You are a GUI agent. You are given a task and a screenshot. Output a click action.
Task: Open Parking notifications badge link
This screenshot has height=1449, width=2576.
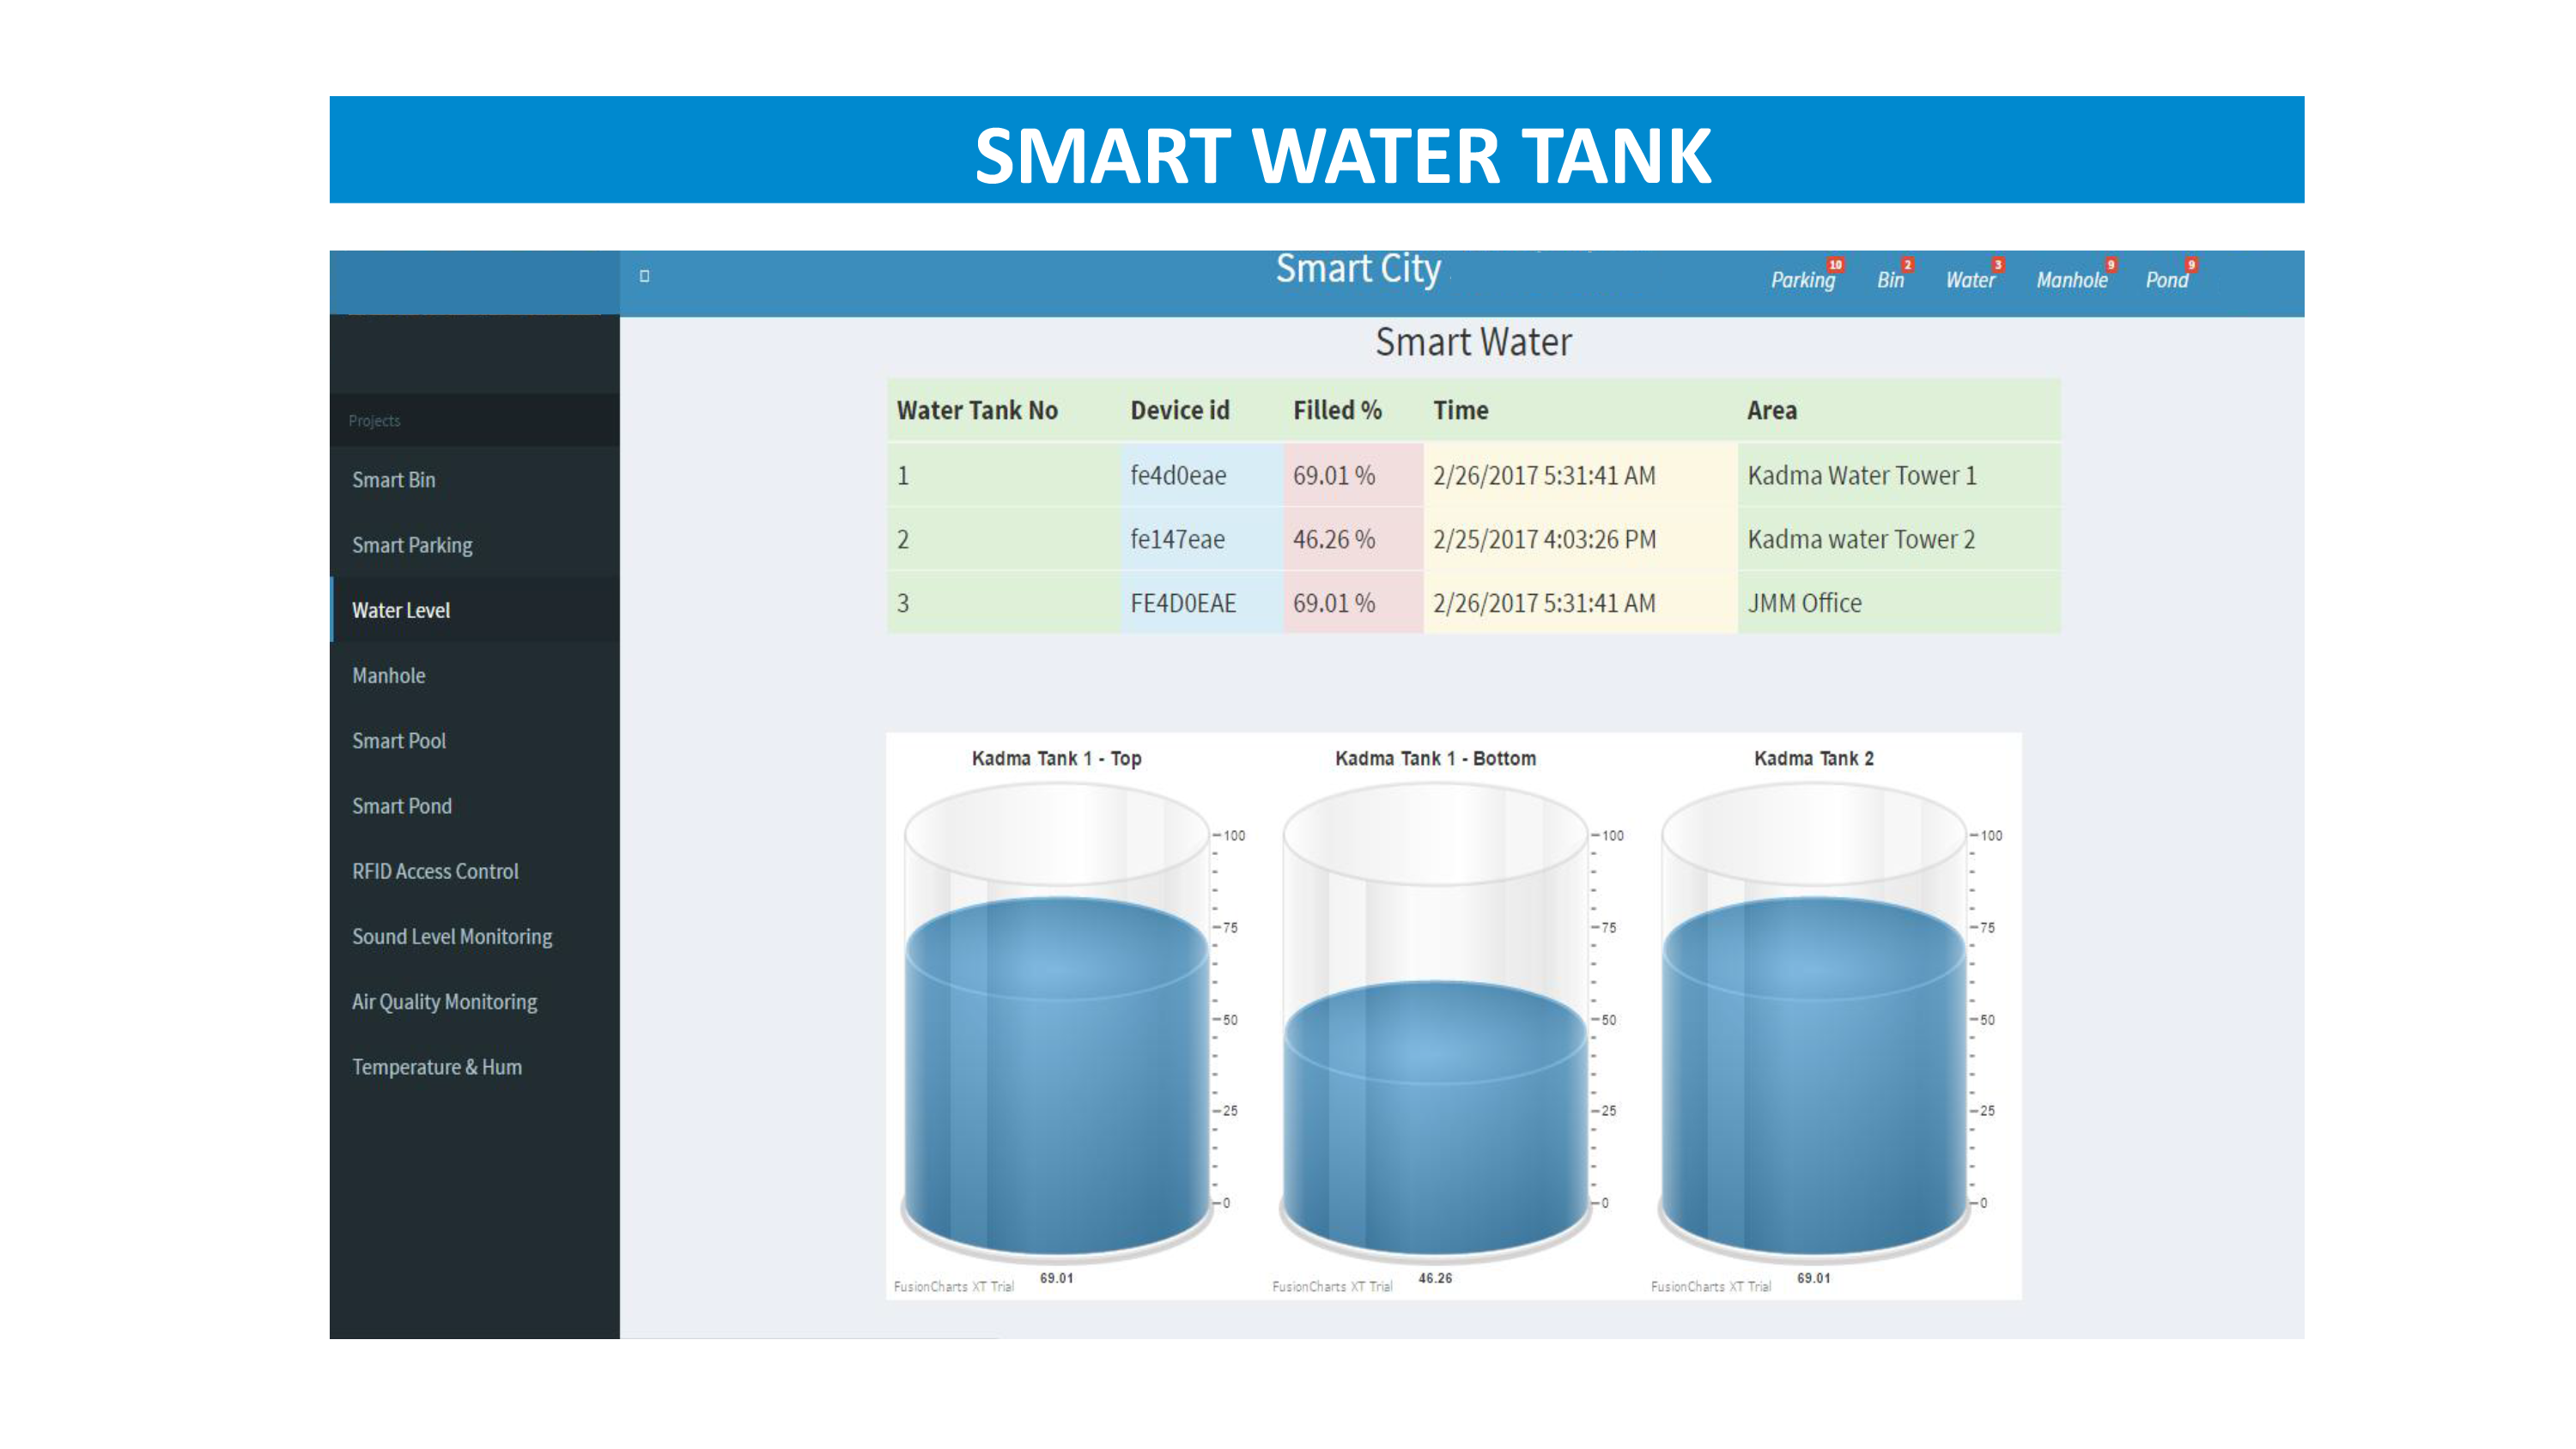(x=1803, y=280)
